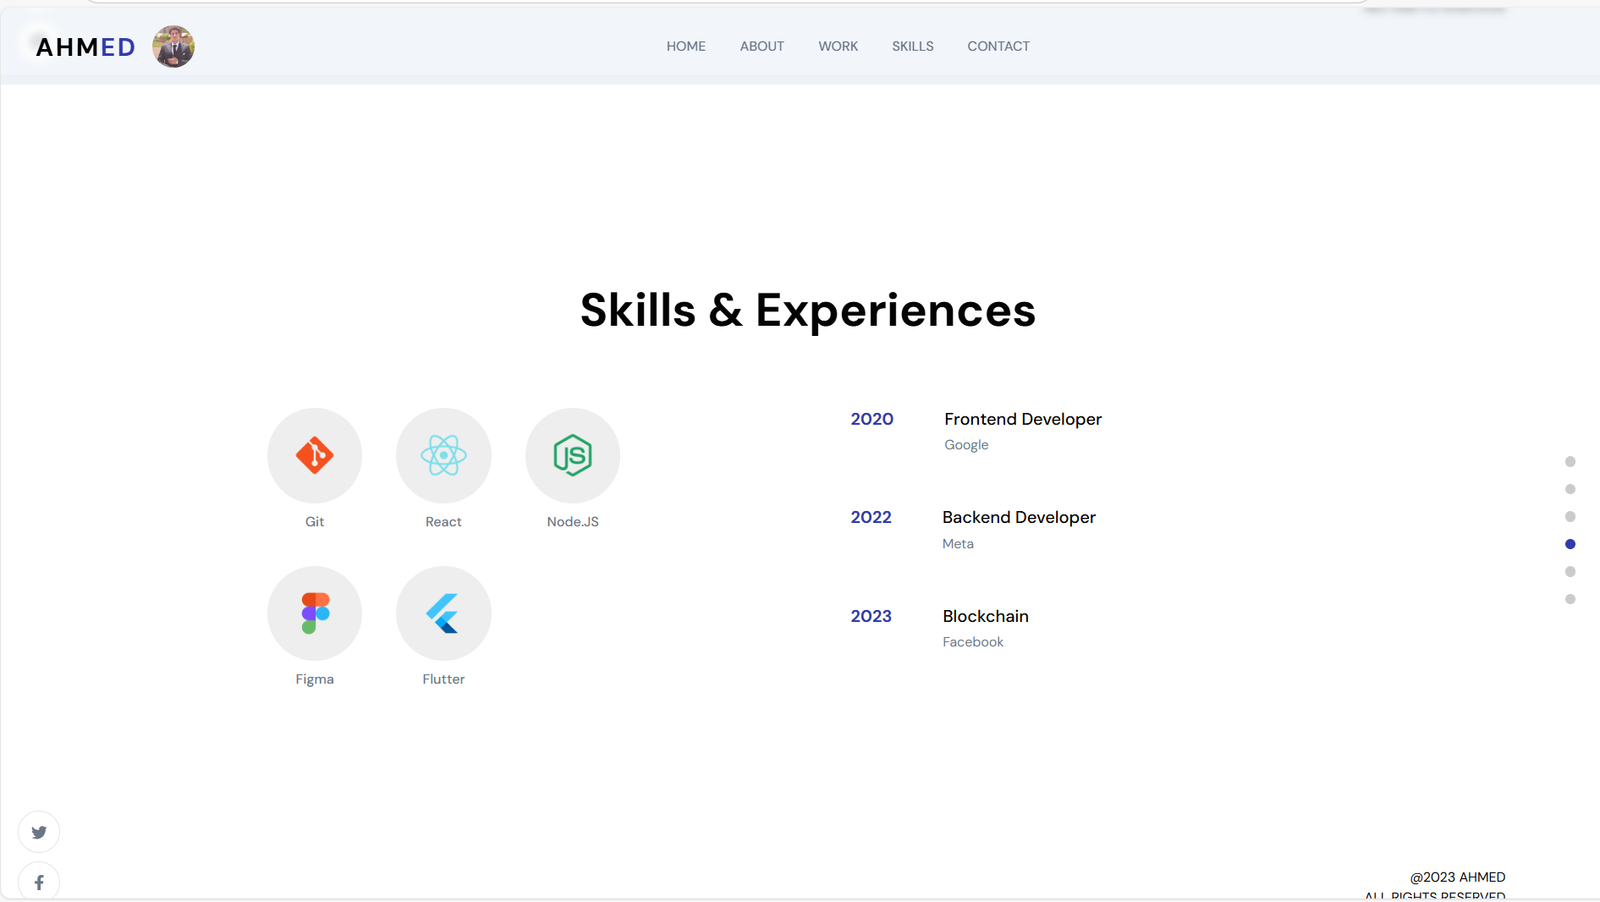Open the CONTACT nav link
Viewport: 1600px width, 902px height.
998,47
